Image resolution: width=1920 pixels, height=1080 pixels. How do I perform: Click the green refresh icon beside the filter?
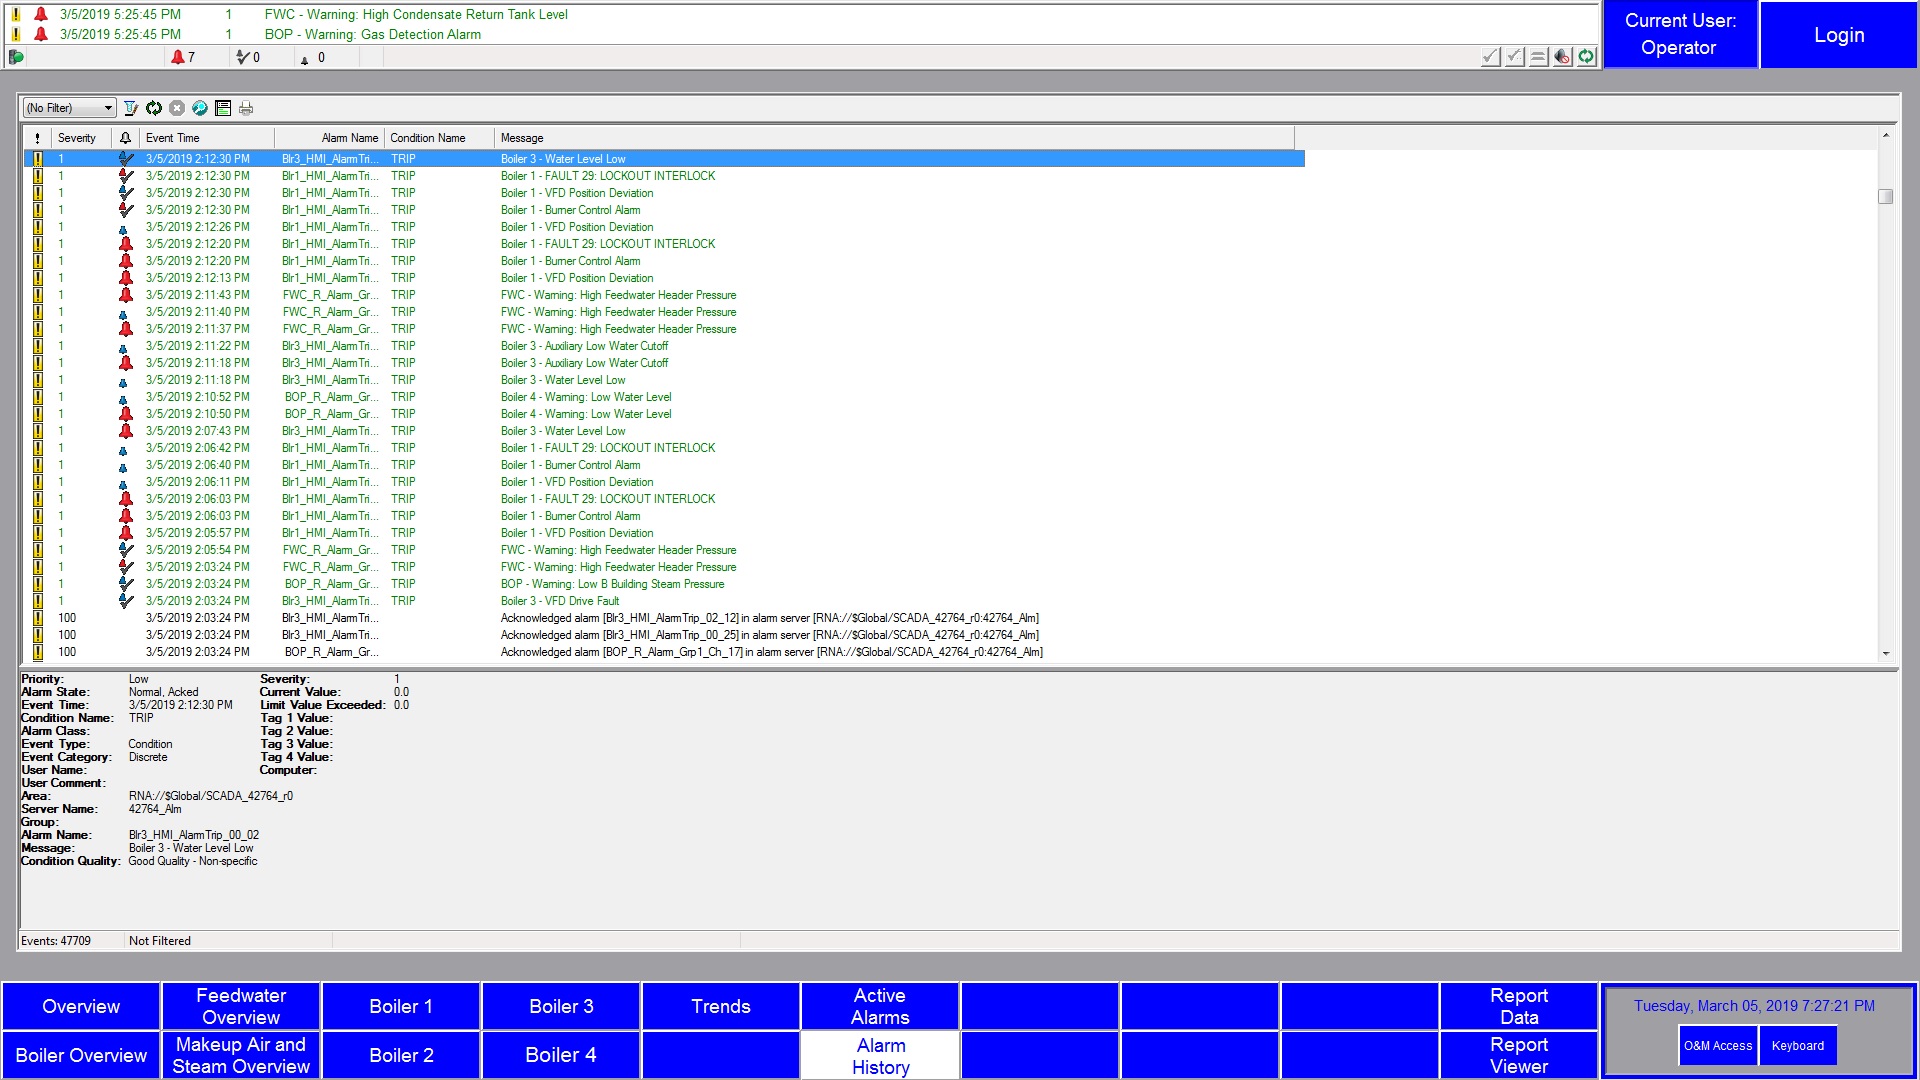pos(154,108)
